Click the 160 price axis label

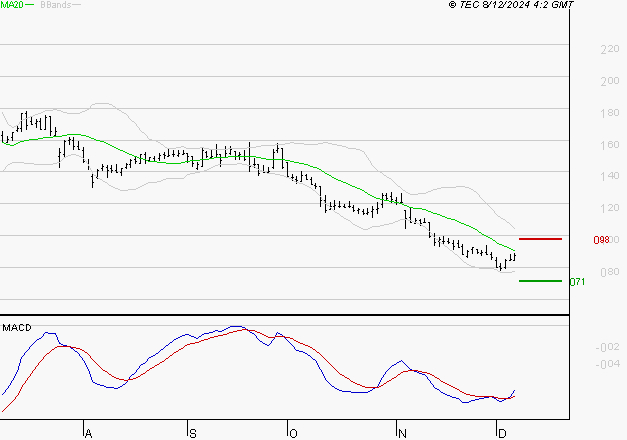pyautogui.click(x=610, y=144)
